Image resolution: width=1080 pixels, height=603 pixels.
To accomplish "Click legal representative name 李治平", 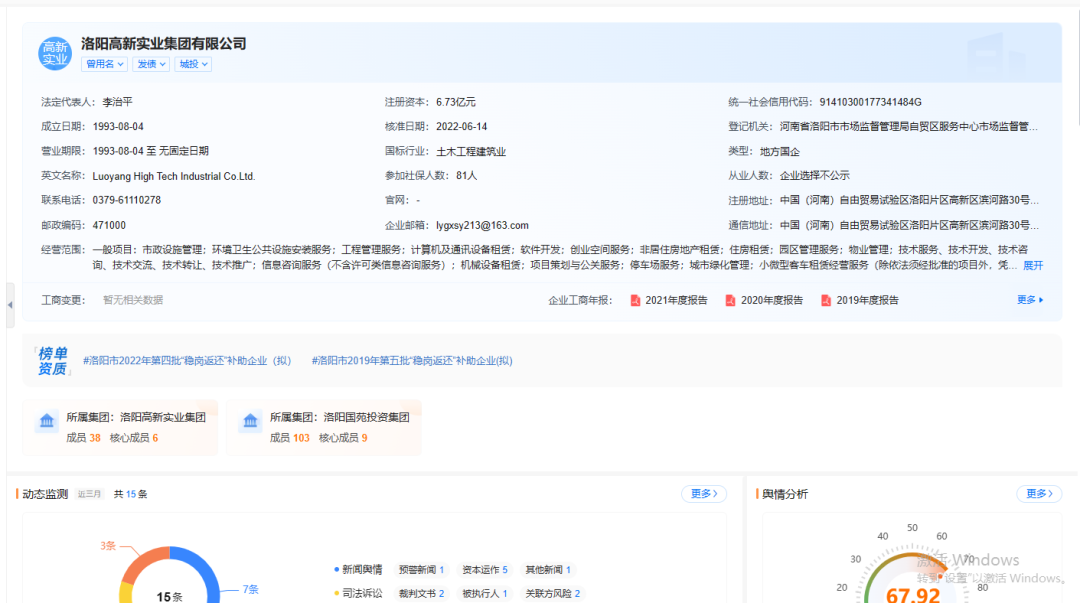I will click(x=117, y=102).
